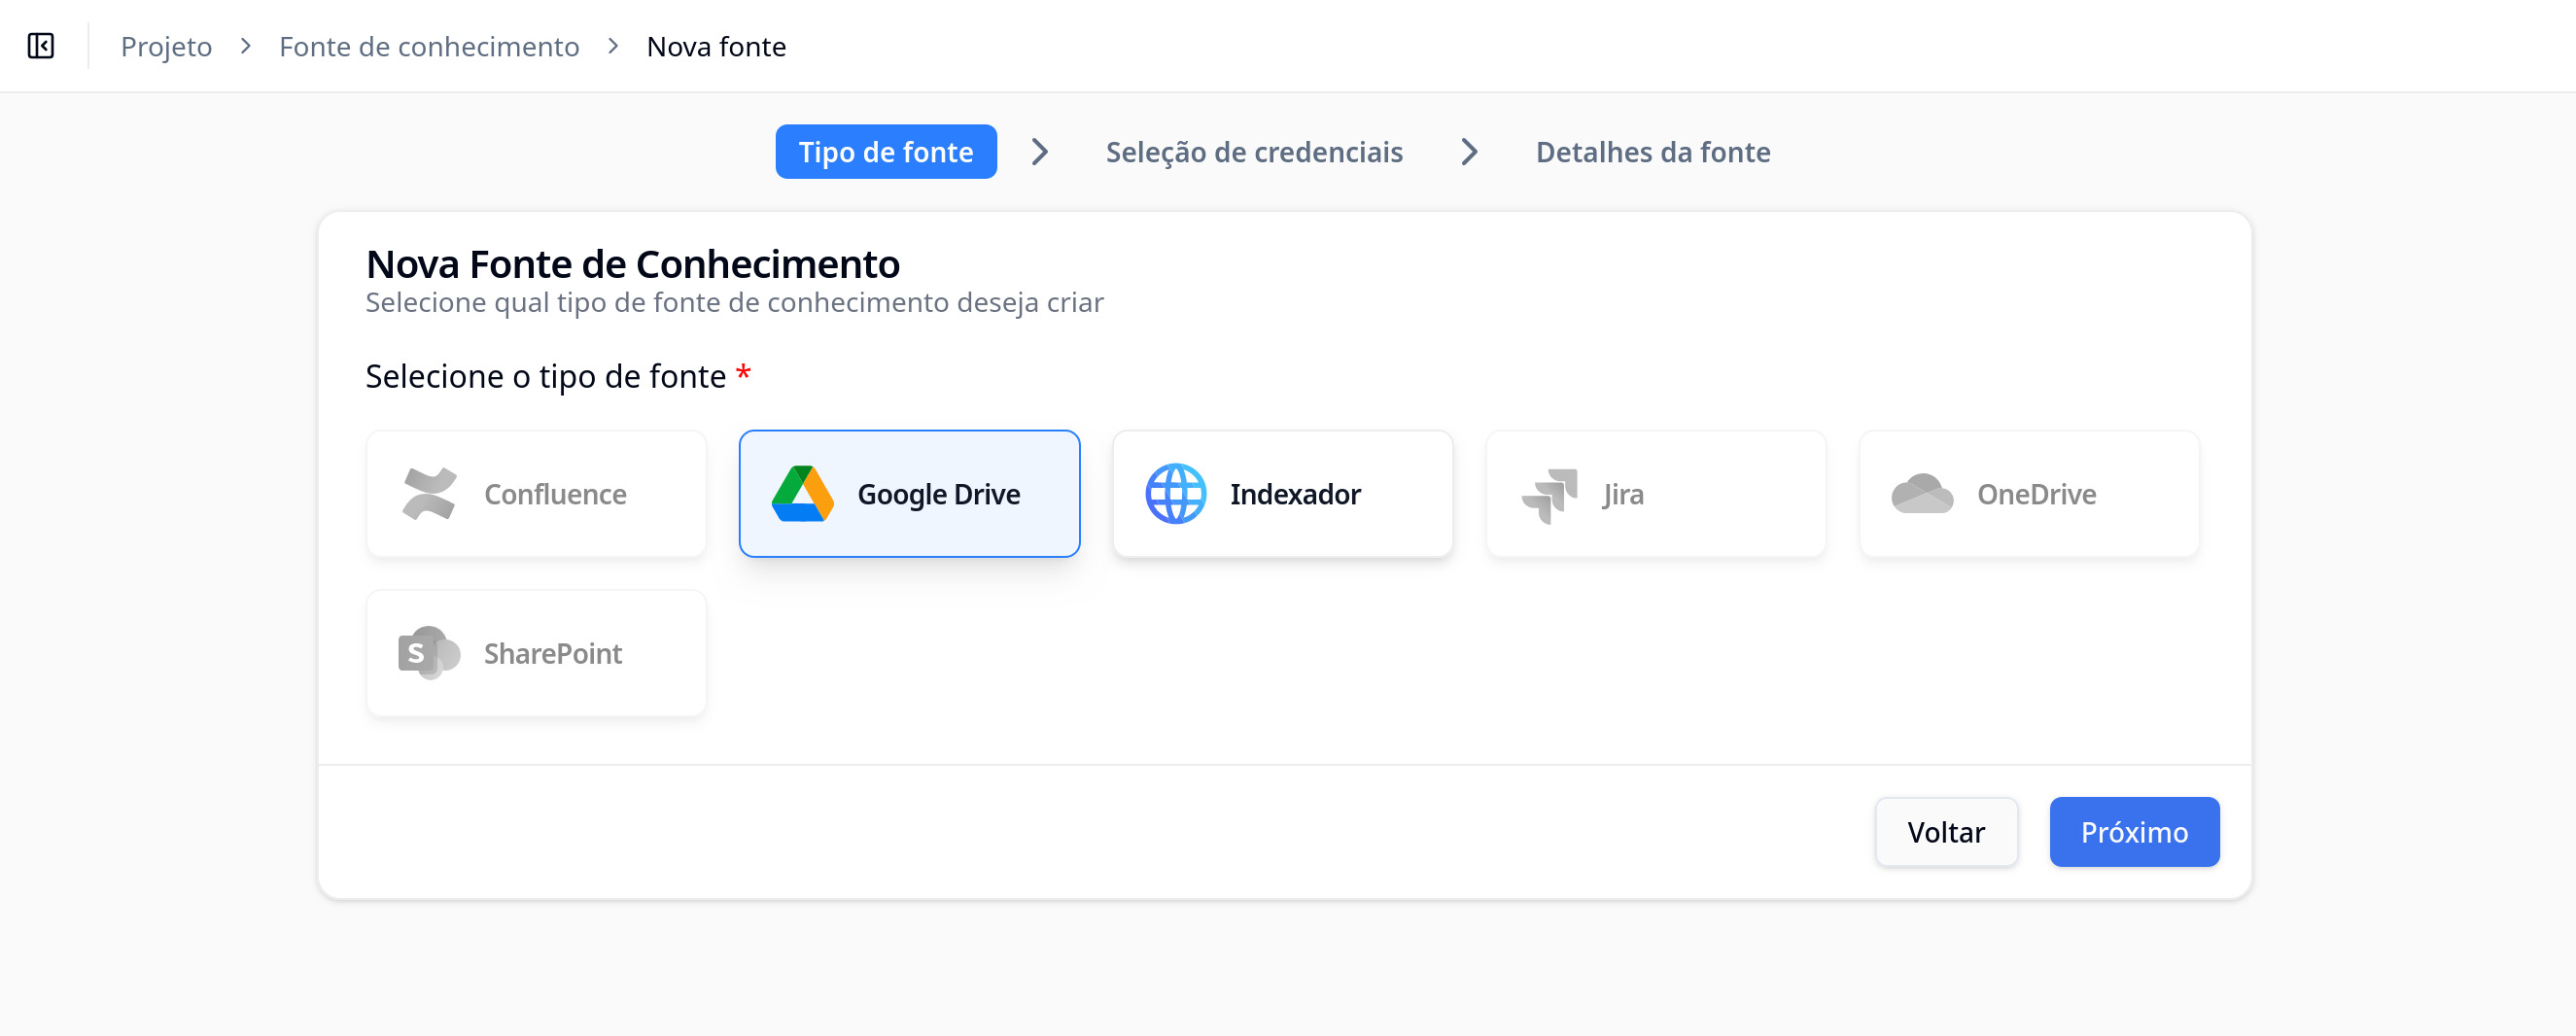Click chevron before Detalhes da fonte step

1468,152
